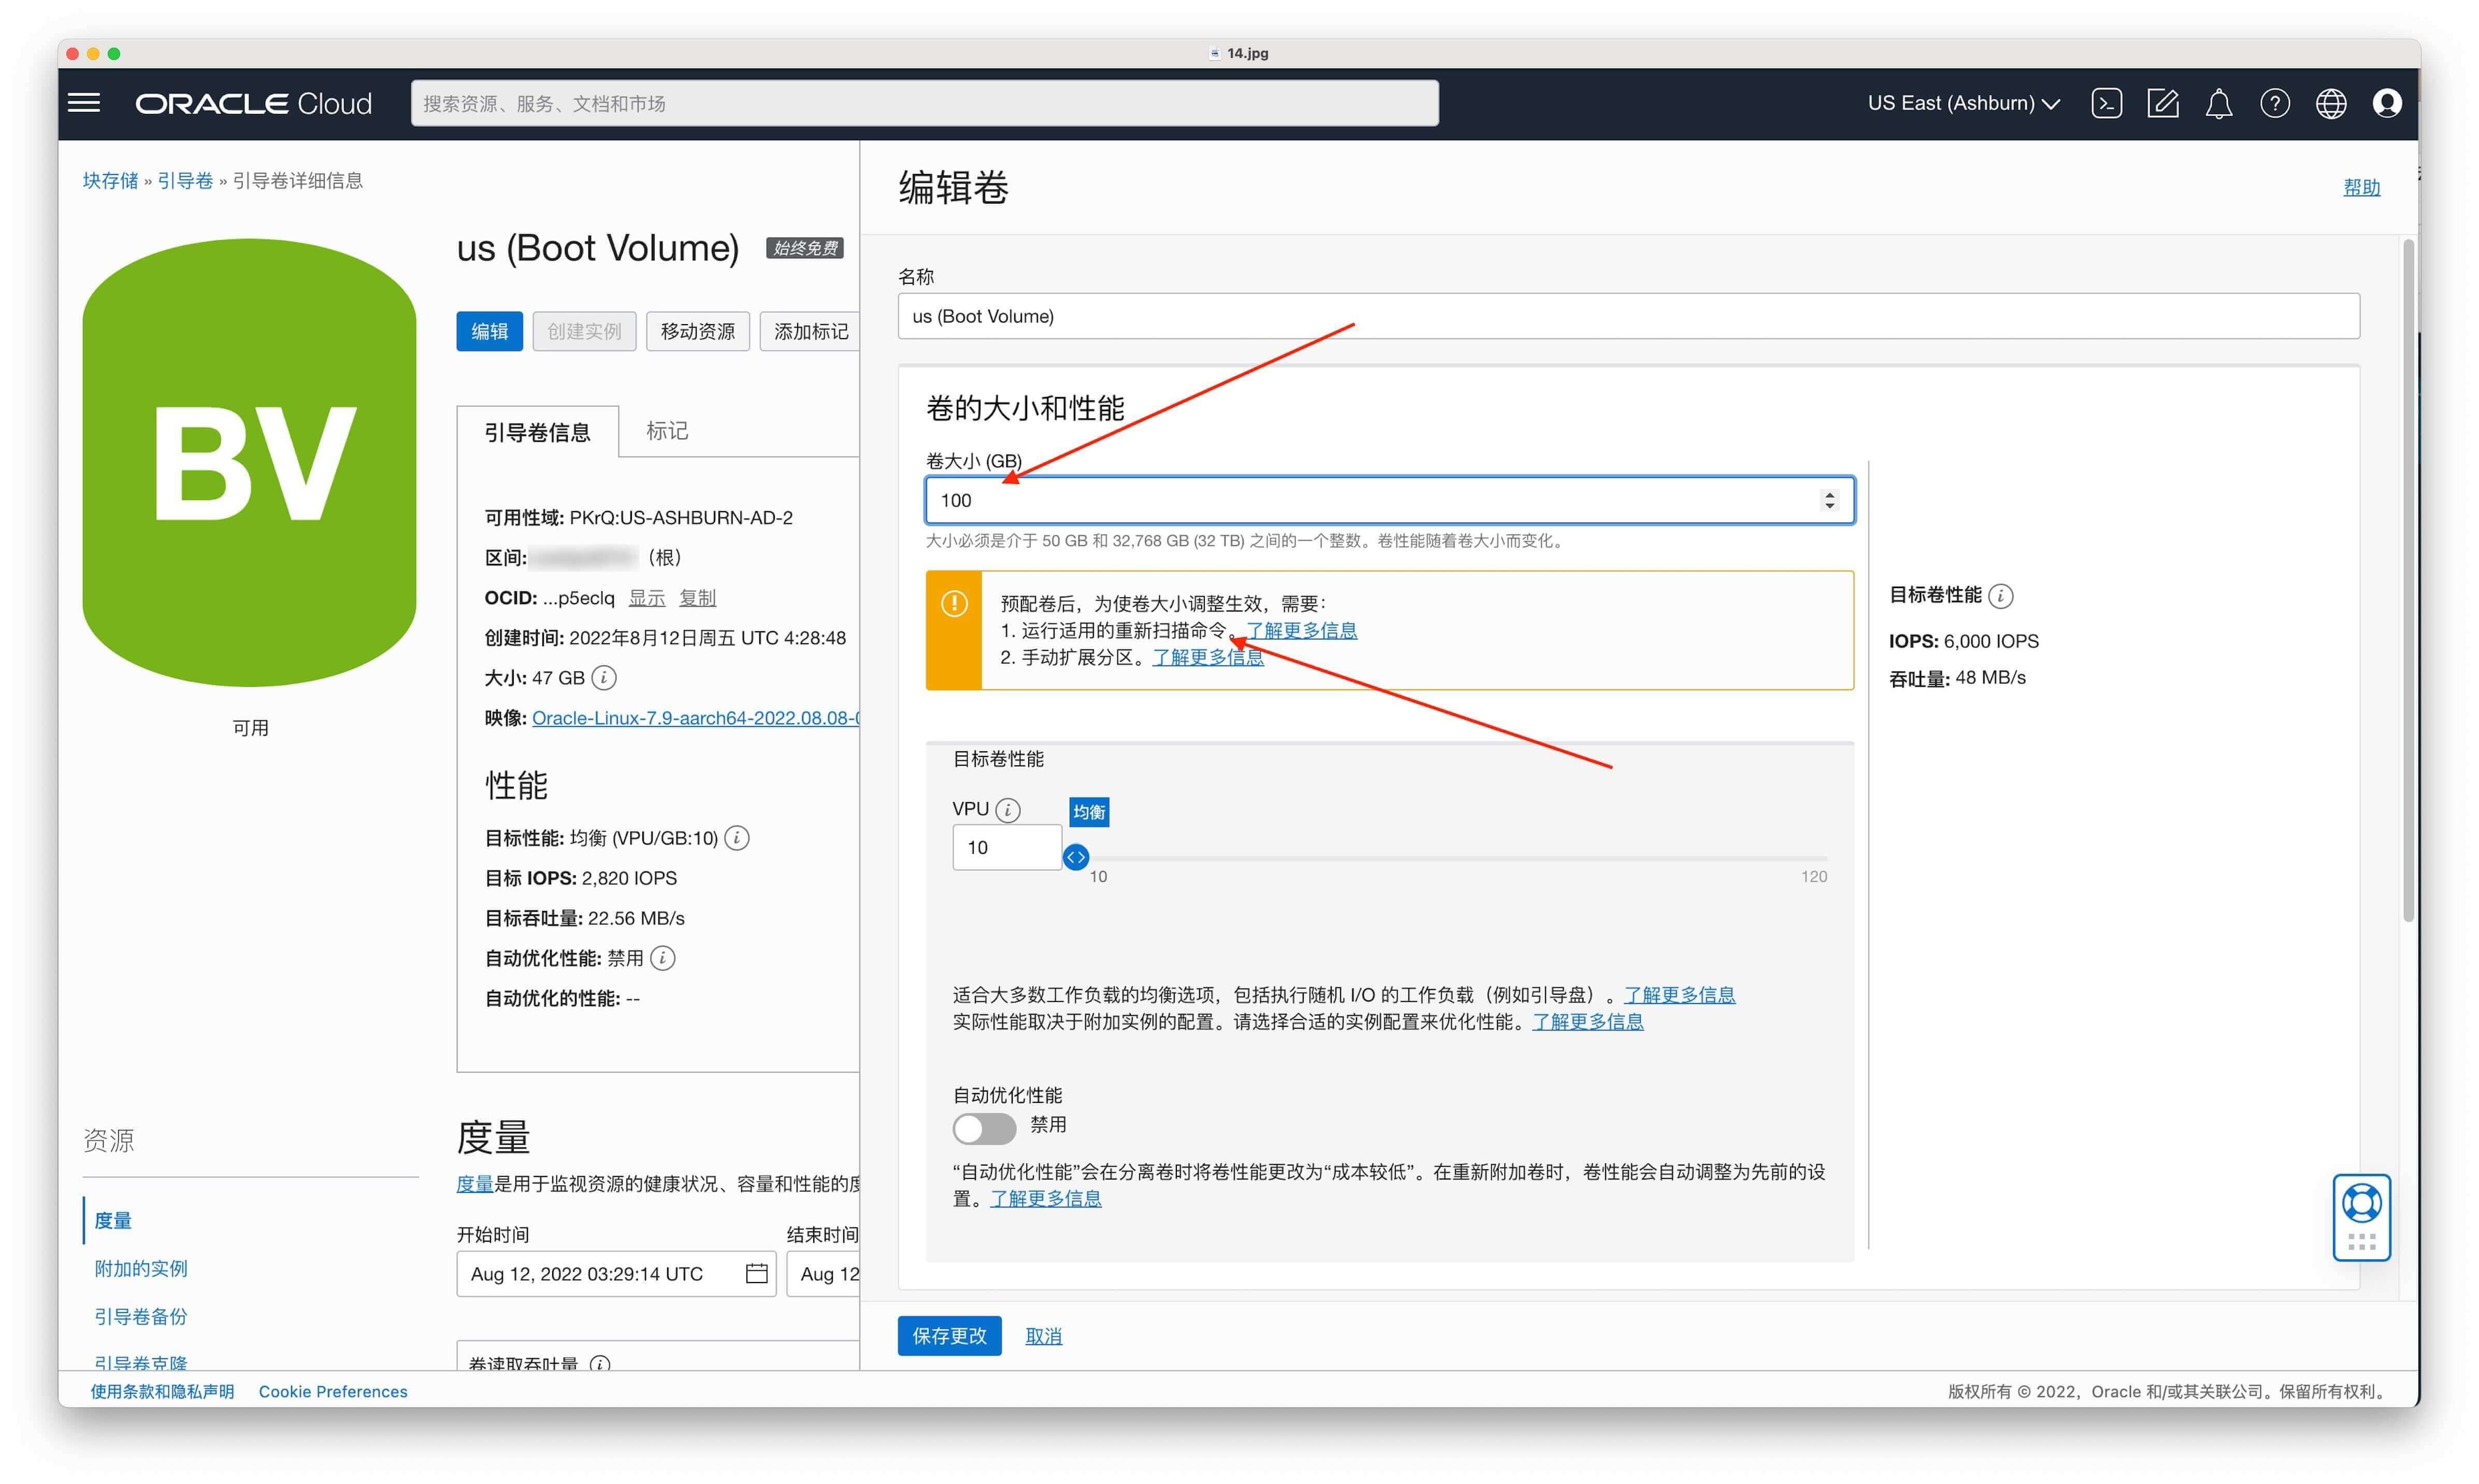Toggle the 自动优化性能 switch
Image resolution: width=2479 pixels, height=1484 pixels.
(x=984, y=1128)
